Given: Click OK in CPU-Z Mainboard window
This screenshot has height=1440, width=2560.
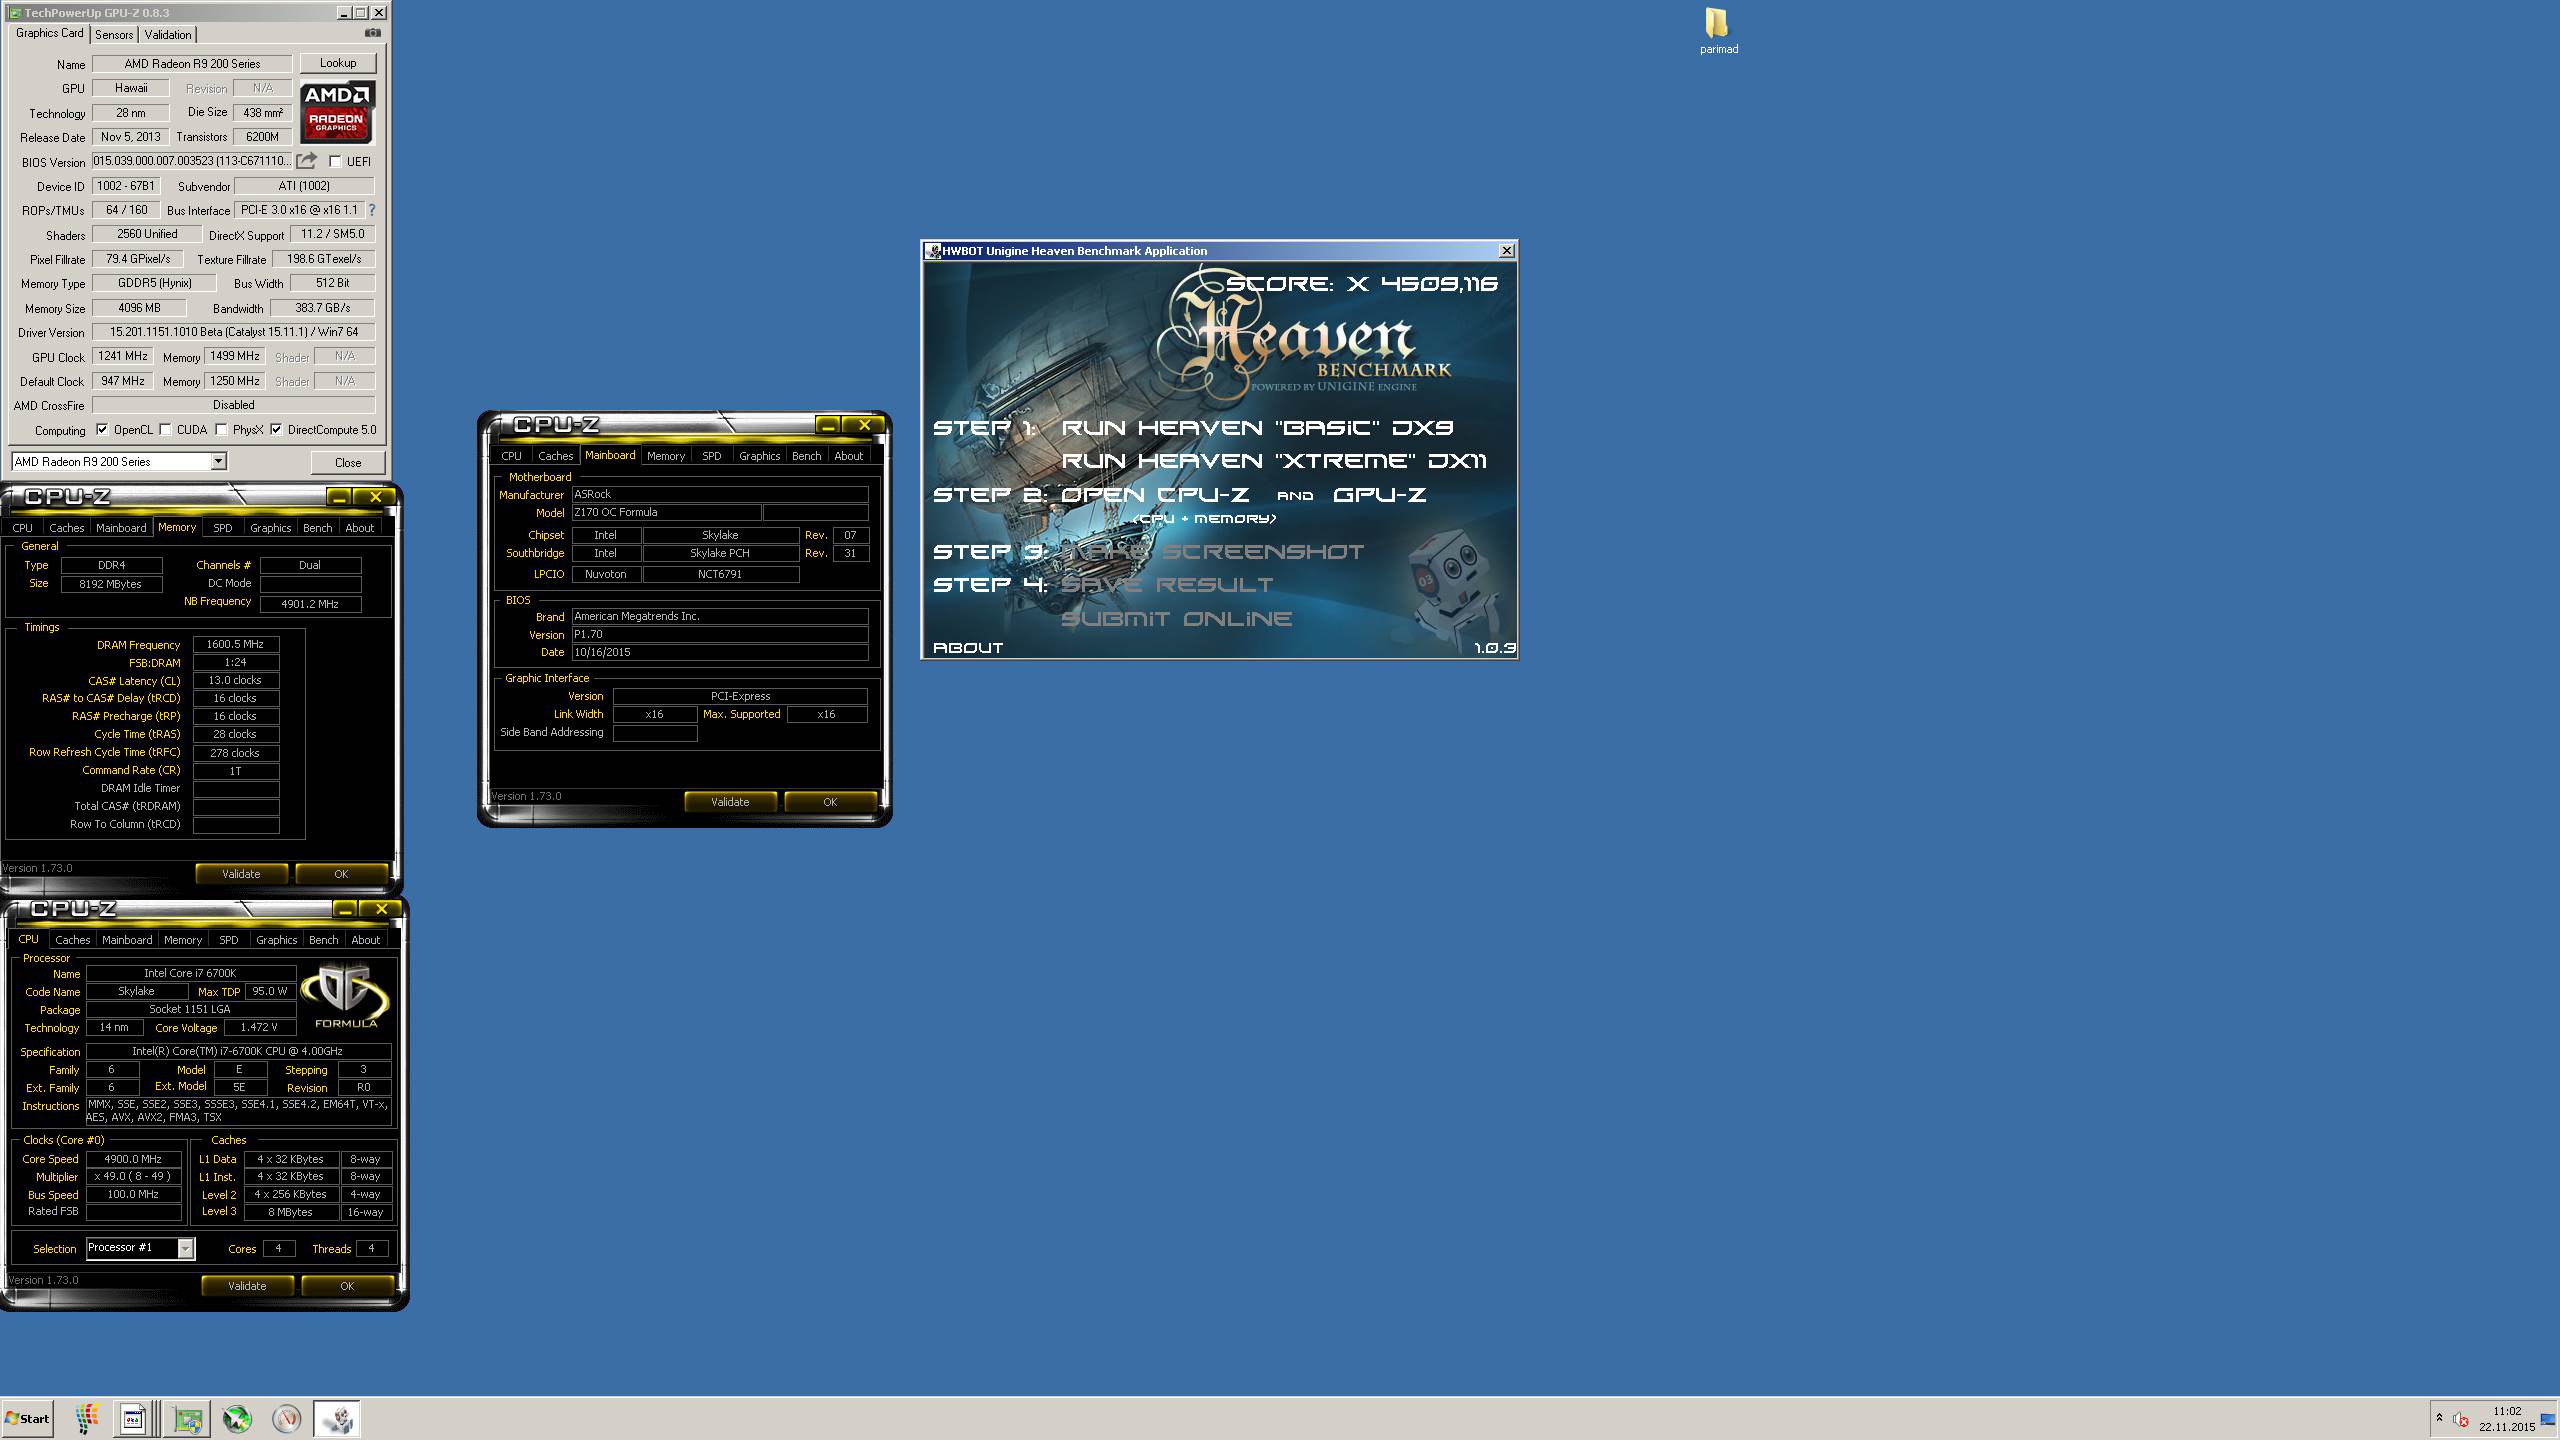Looking at the screenshot, I should pyautogui.click(x=830, y=802).
